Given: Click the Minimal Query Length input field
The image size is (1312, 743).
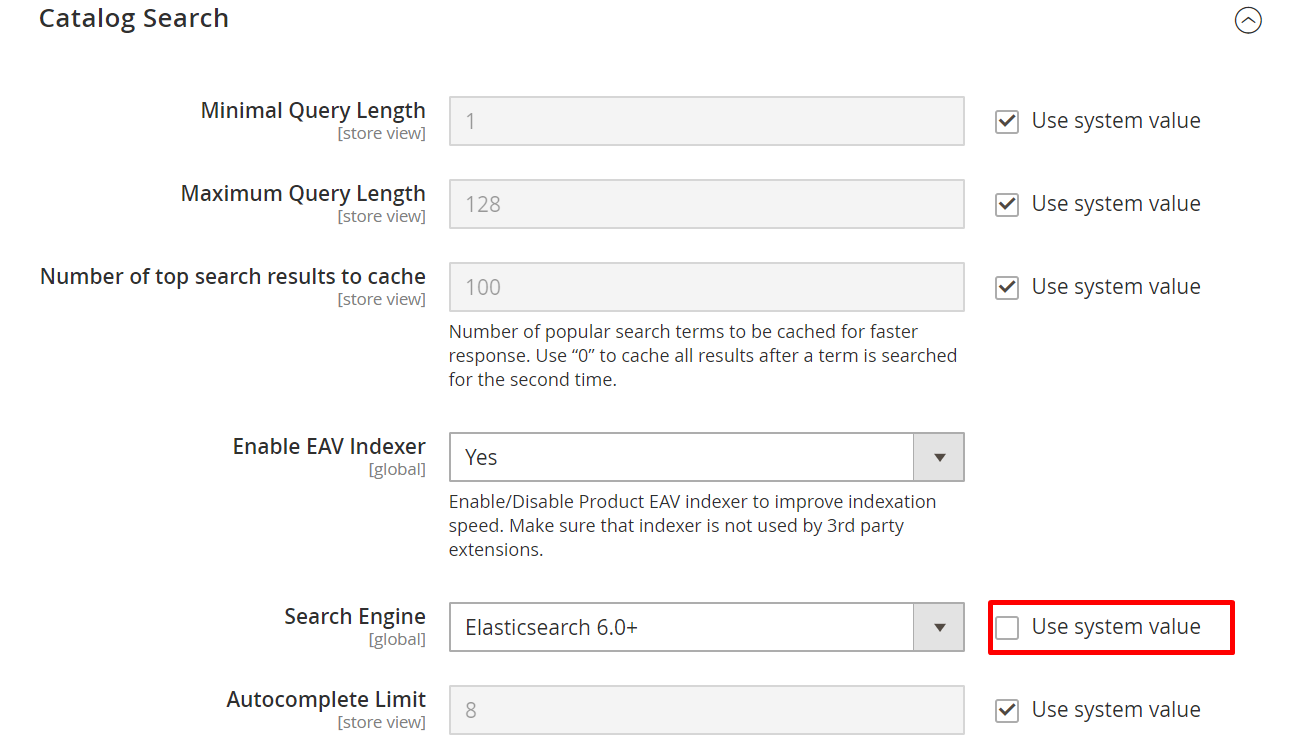Looking at the screenshot, I should [x=706, y=121].
